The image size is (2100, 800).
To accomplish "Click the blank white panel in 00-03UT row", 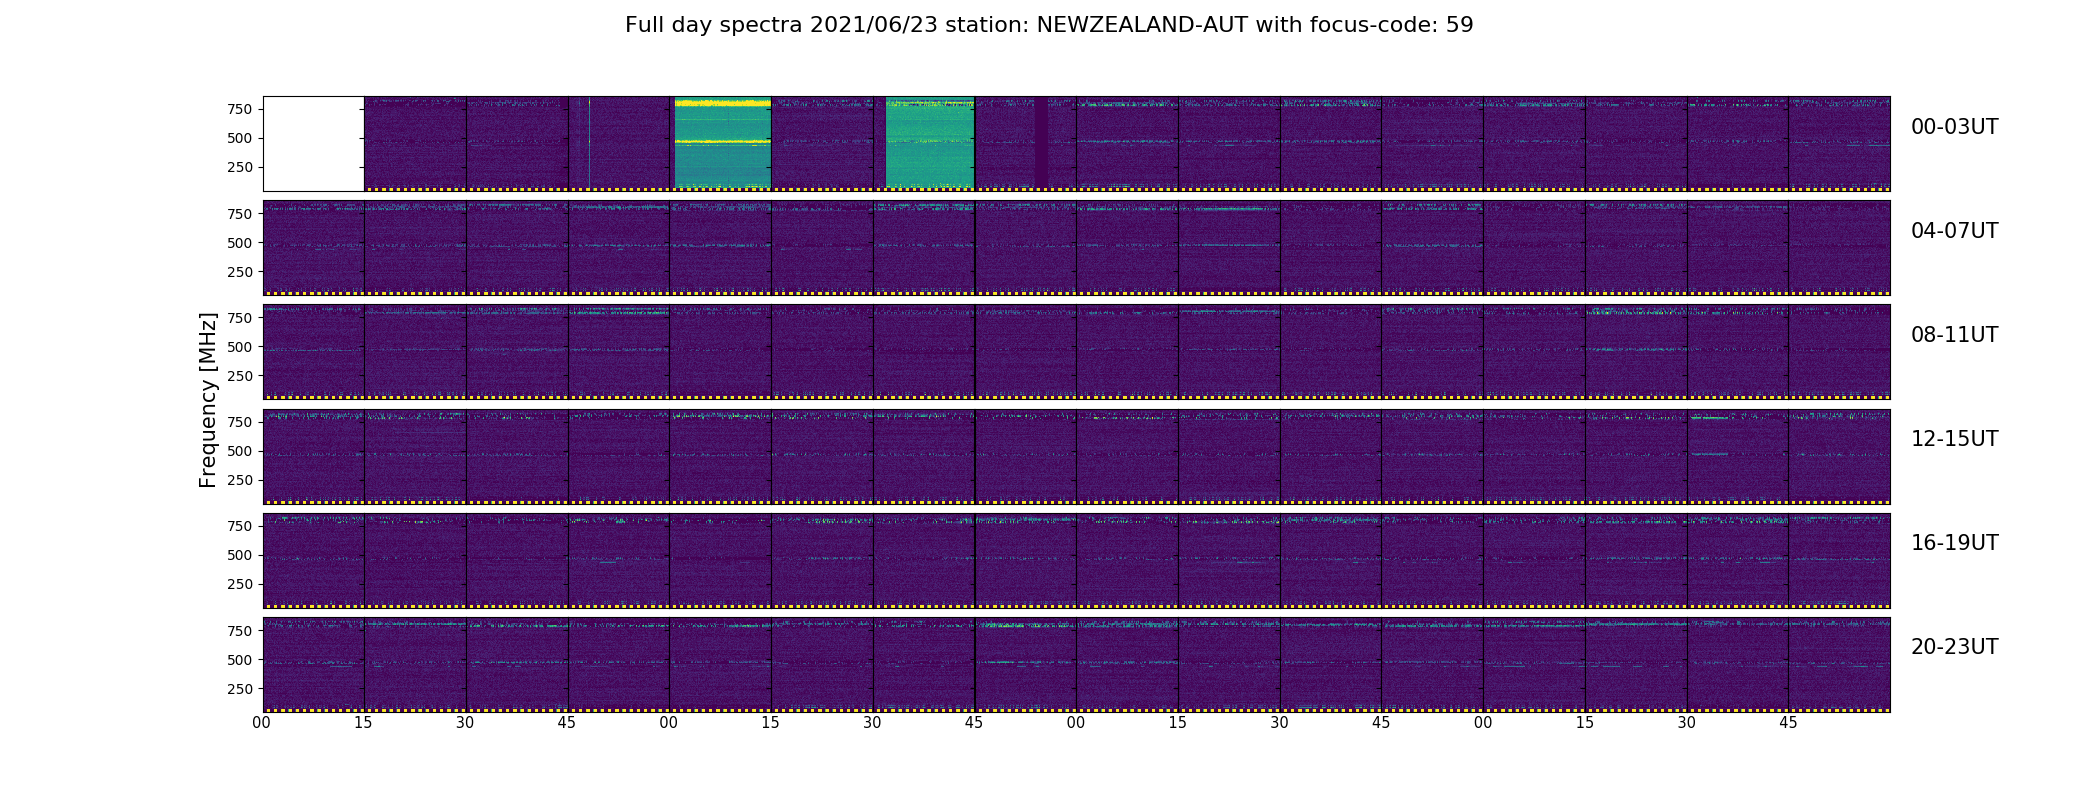I will pos(313,143).
